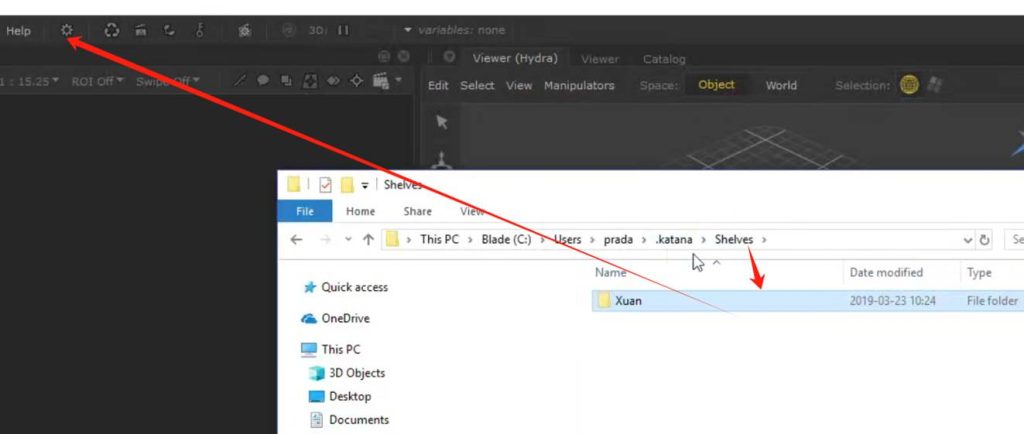Click the speech bubble annotation icon
This screenshot has width=1024, height=434.
pyautogui.click(x=264, y=81)
